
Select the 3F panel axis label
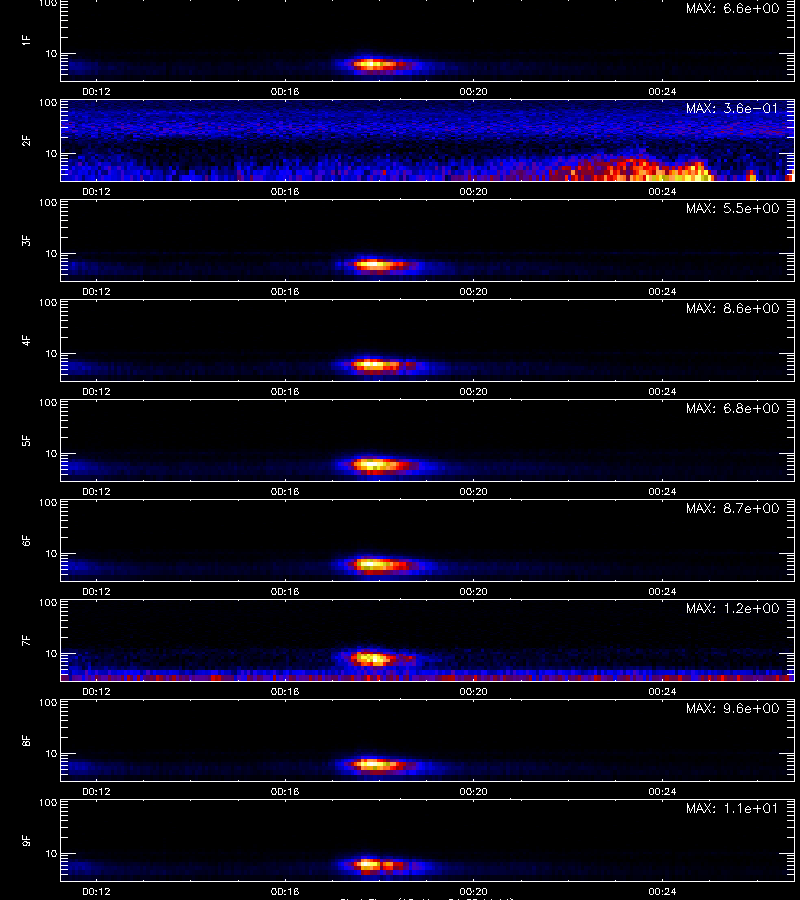click(x=26, y=240)
